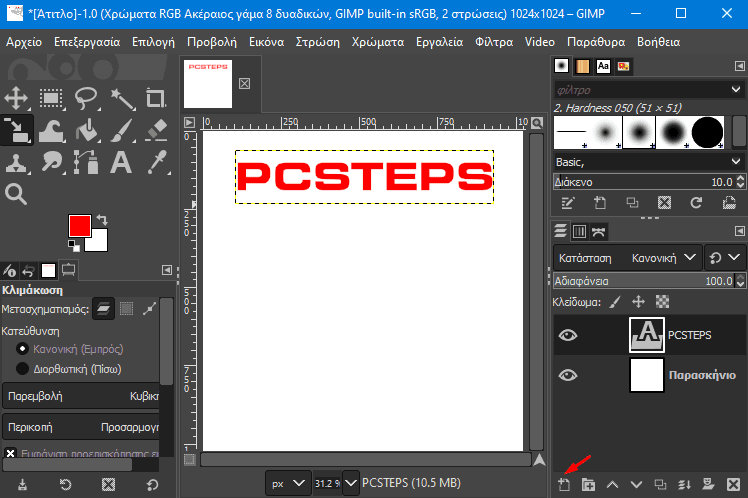748x498 pixels.
Task: Toggle the preview checkbox in tool options
Action: point(10,453)
